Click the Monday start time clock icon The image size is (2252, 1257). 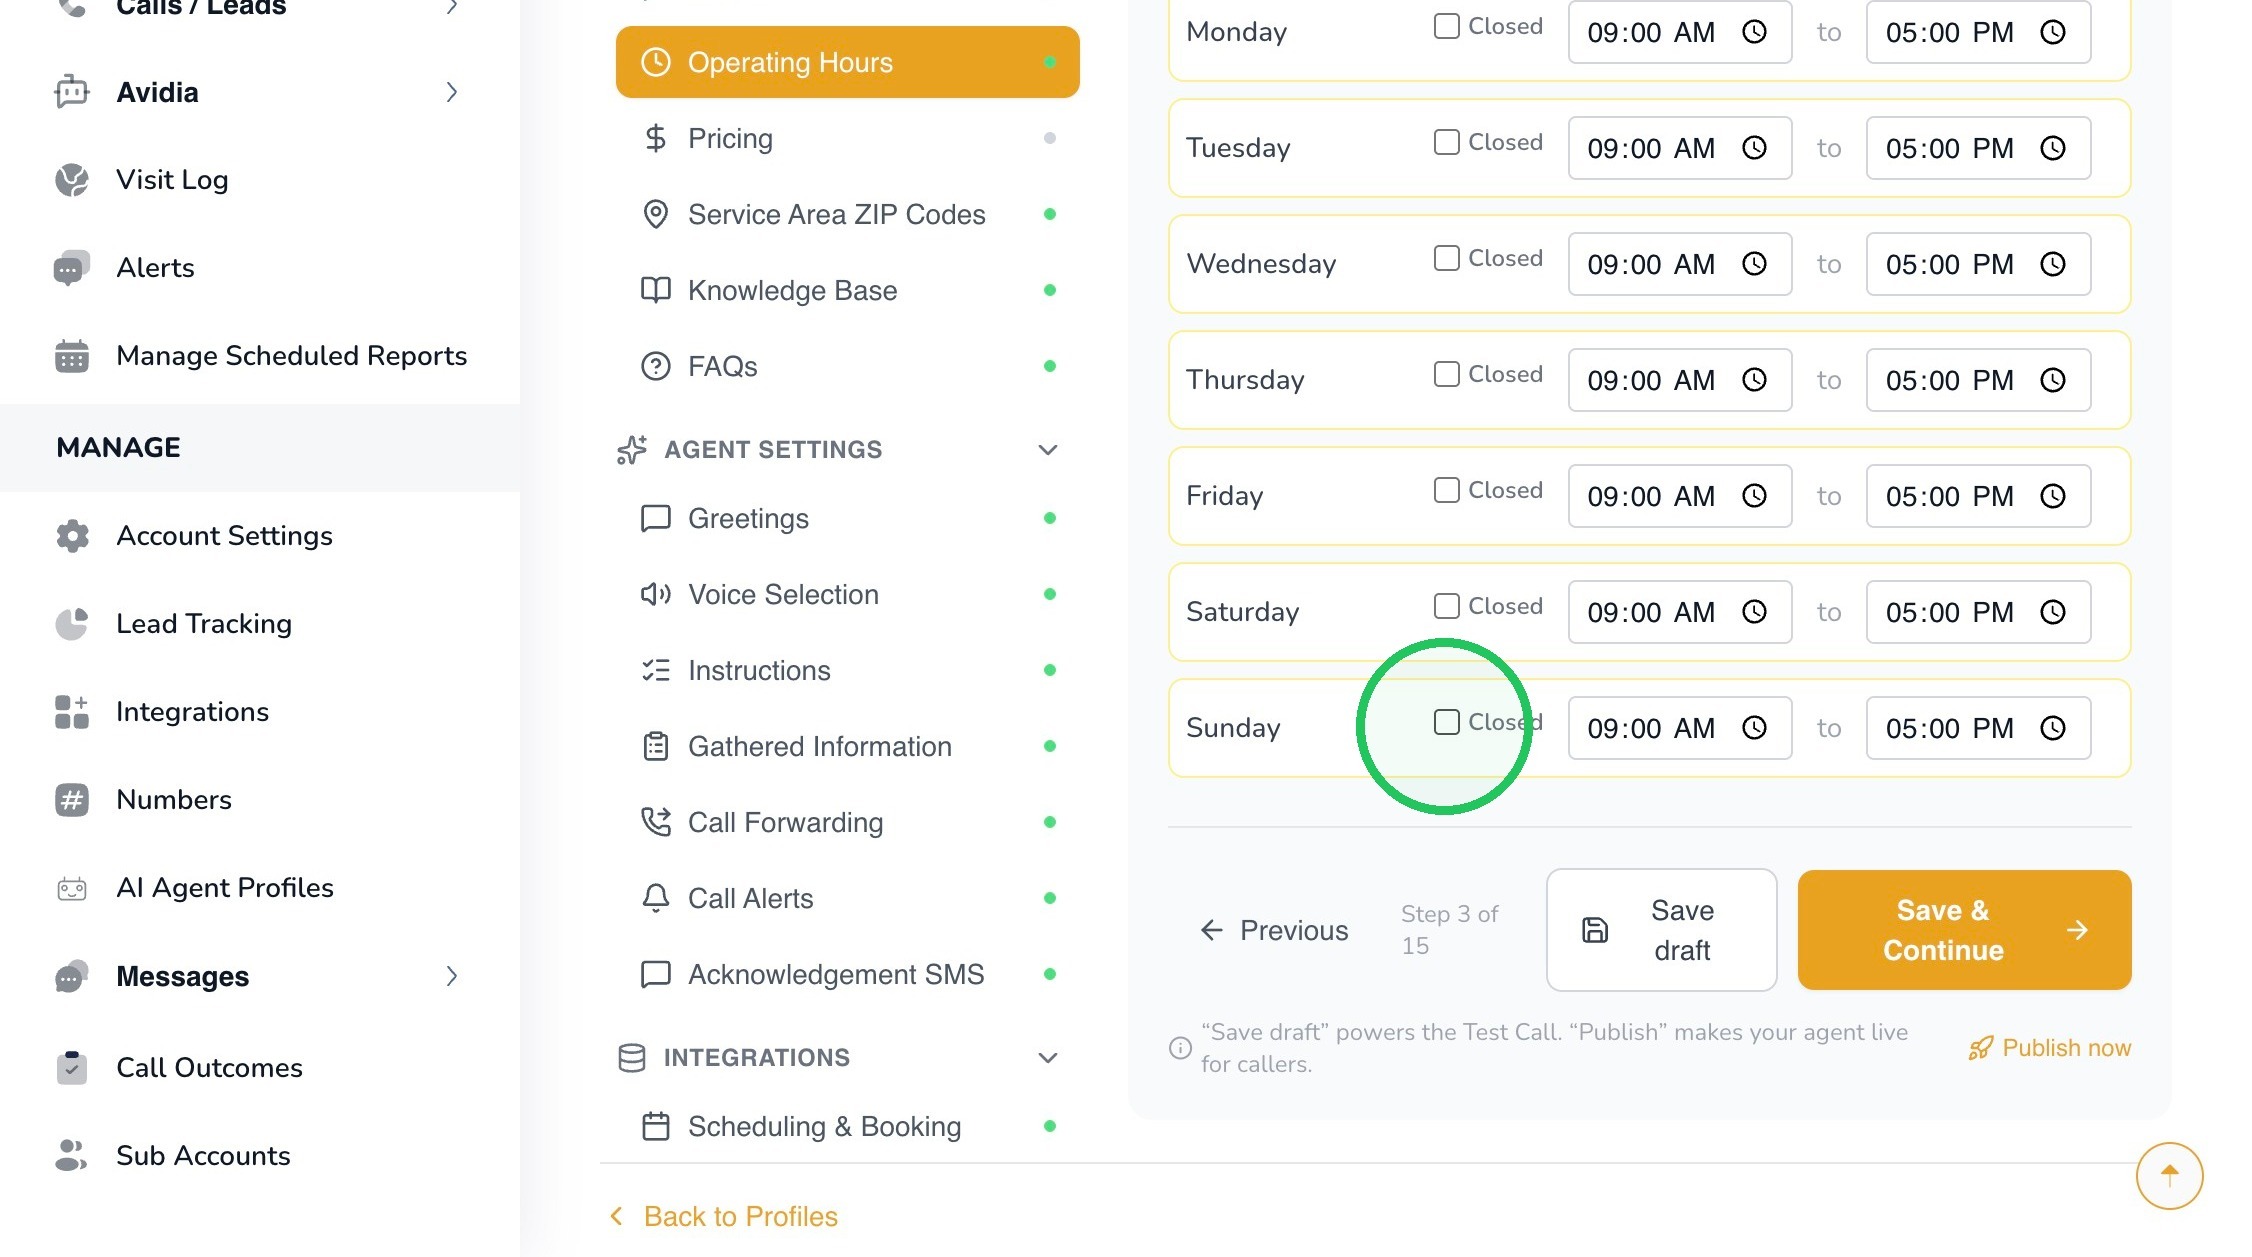tap(1754, 32)
